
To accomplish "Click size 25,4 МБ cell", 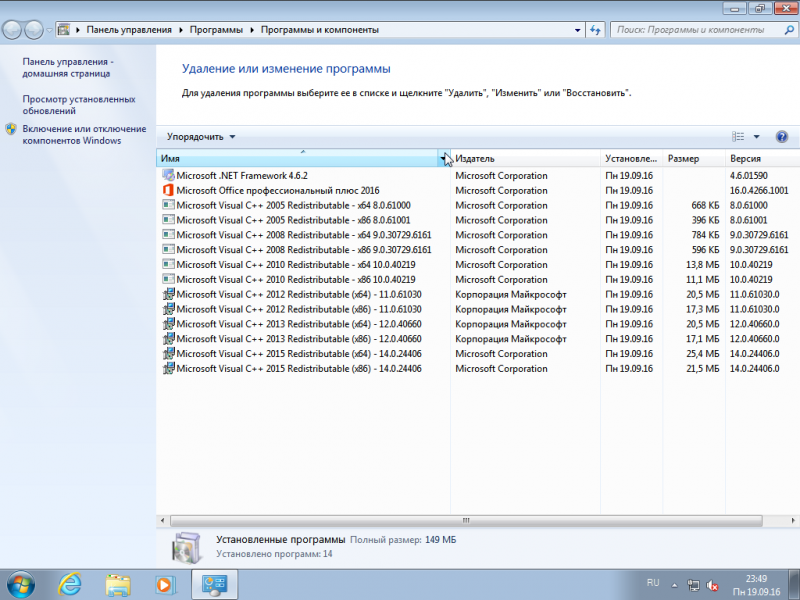I will (703, 354).
